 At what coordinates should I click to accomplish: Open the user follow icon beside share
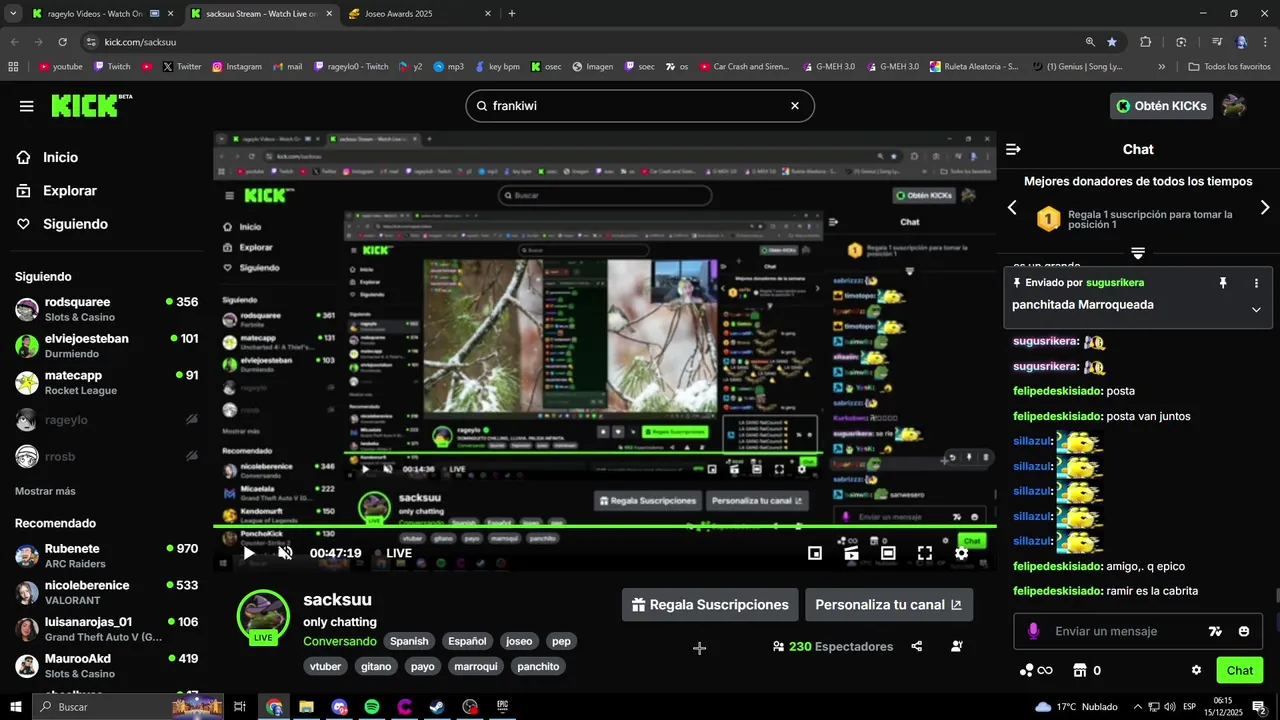pos(956,646)
